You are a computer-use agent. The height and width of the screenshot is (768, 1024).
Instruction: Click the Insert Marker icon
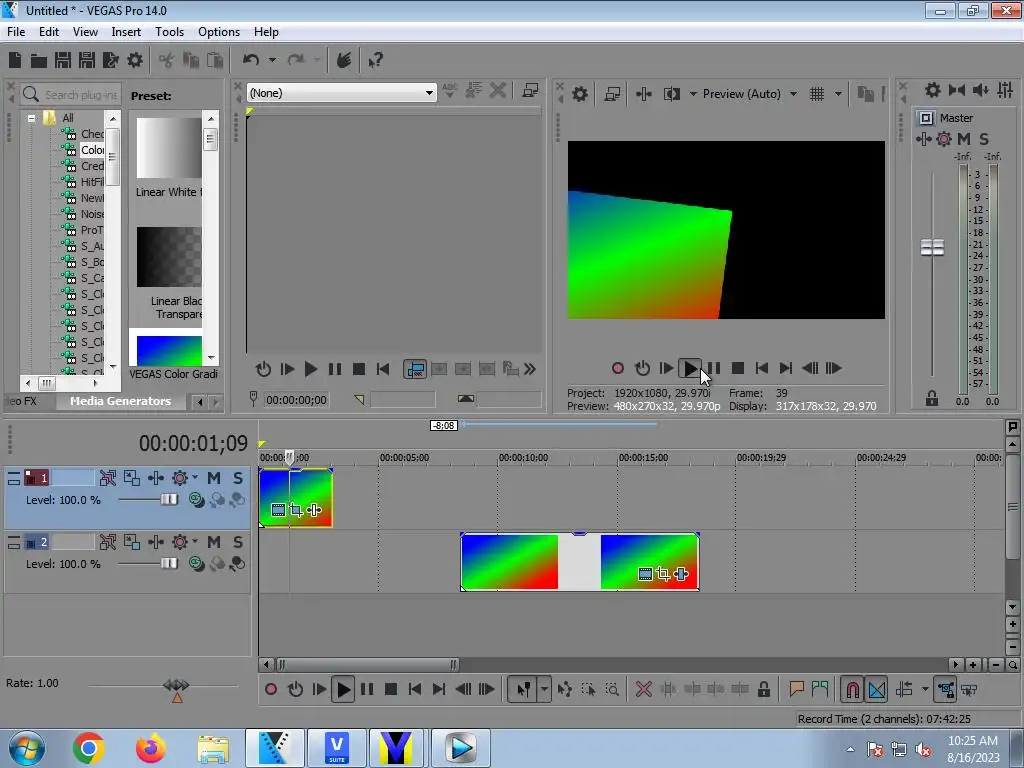[x=796, y=689]
